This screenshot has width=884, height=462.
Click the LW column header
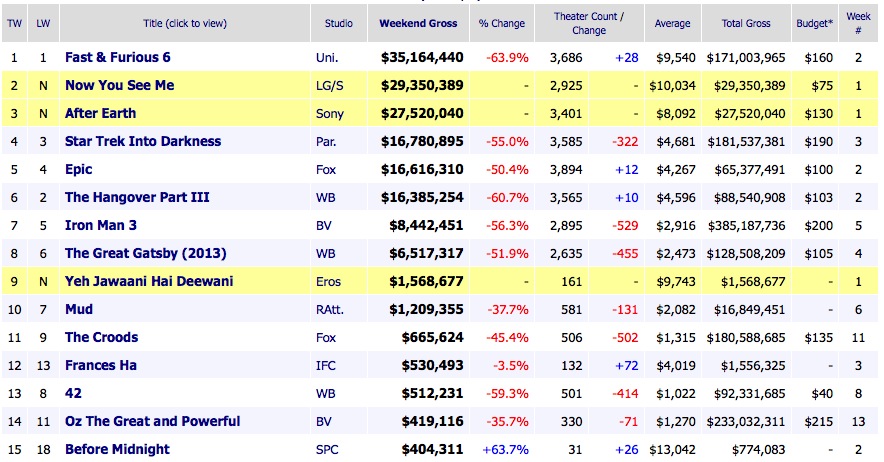tap(43, 24)
